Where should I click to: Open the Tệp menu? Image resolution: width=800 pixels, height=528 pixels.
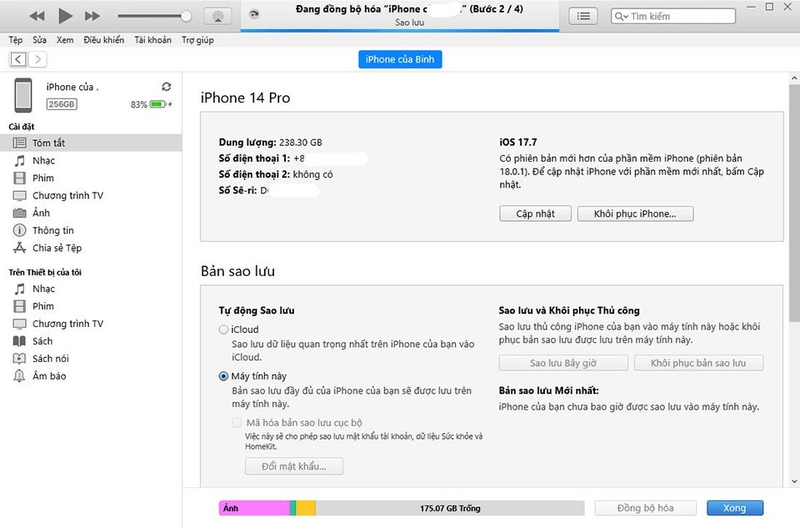(x=15, y=40)
